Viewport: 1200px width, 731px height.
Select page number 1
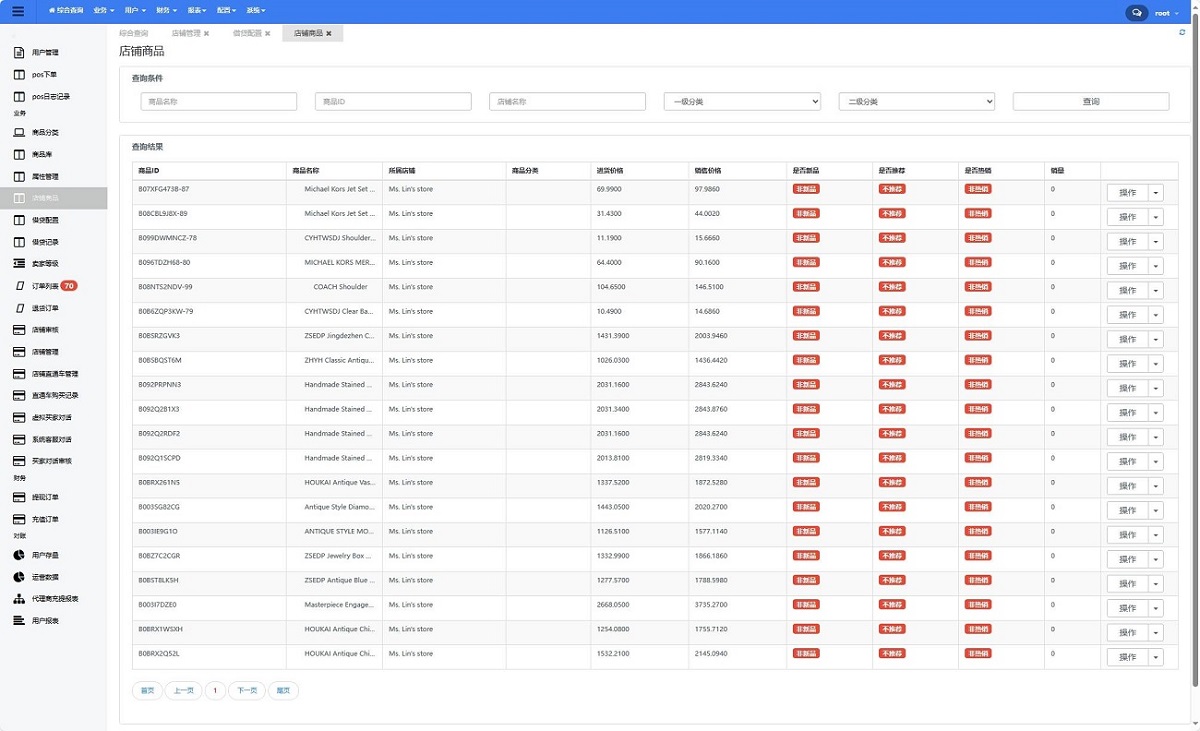click(215, 691)
